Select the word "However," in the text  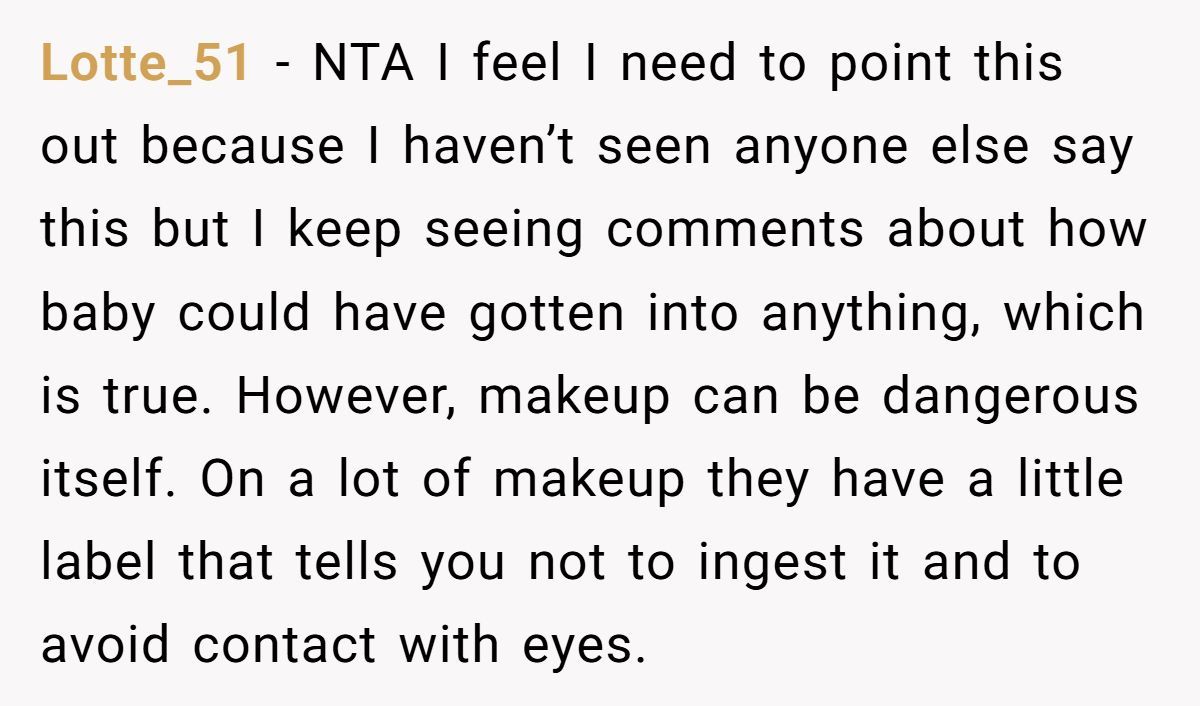348,397
